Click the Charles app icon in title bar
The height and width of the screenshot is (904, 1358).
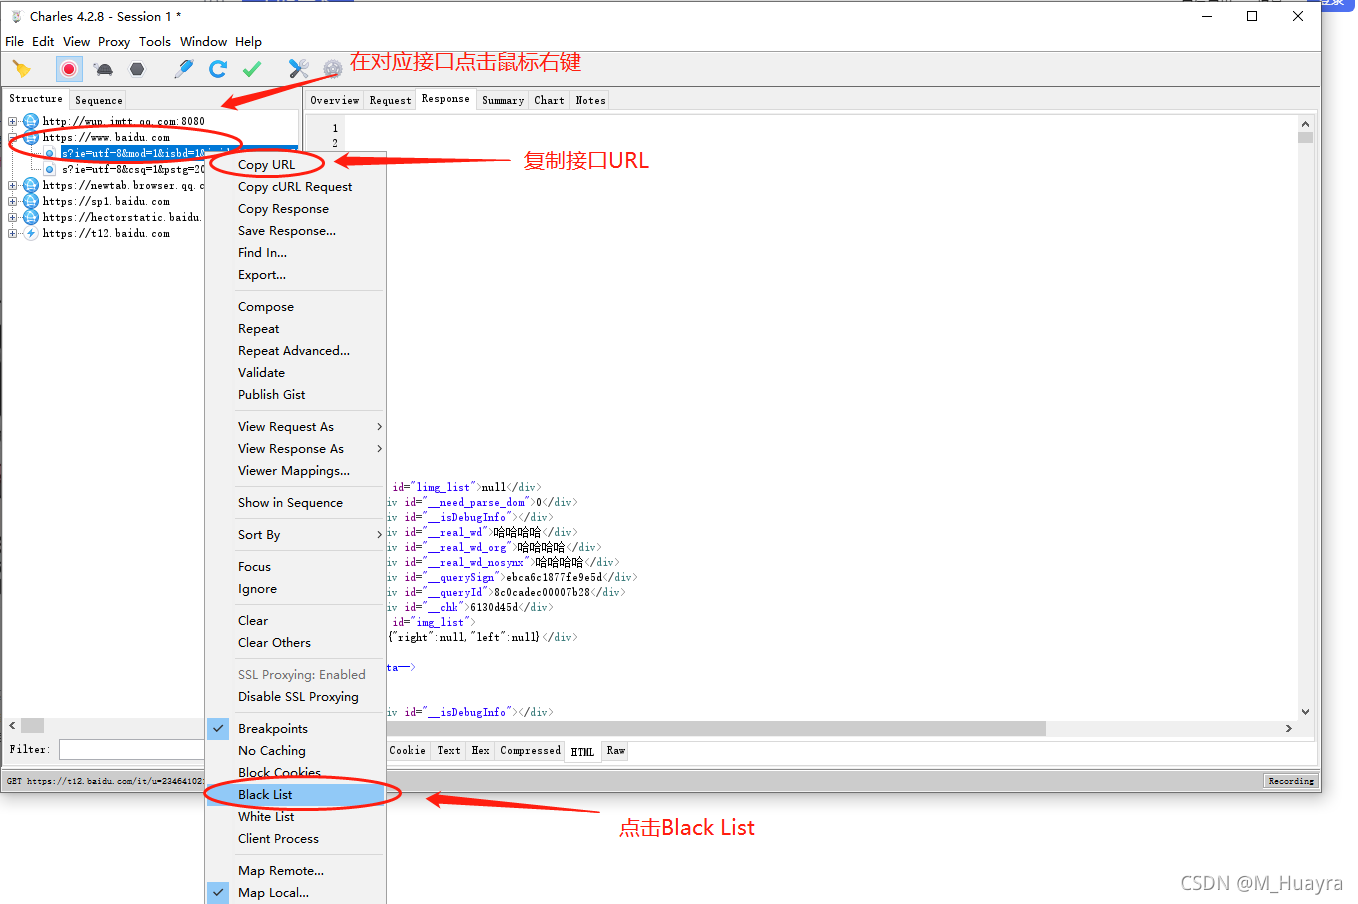click(x=16, y=16)
